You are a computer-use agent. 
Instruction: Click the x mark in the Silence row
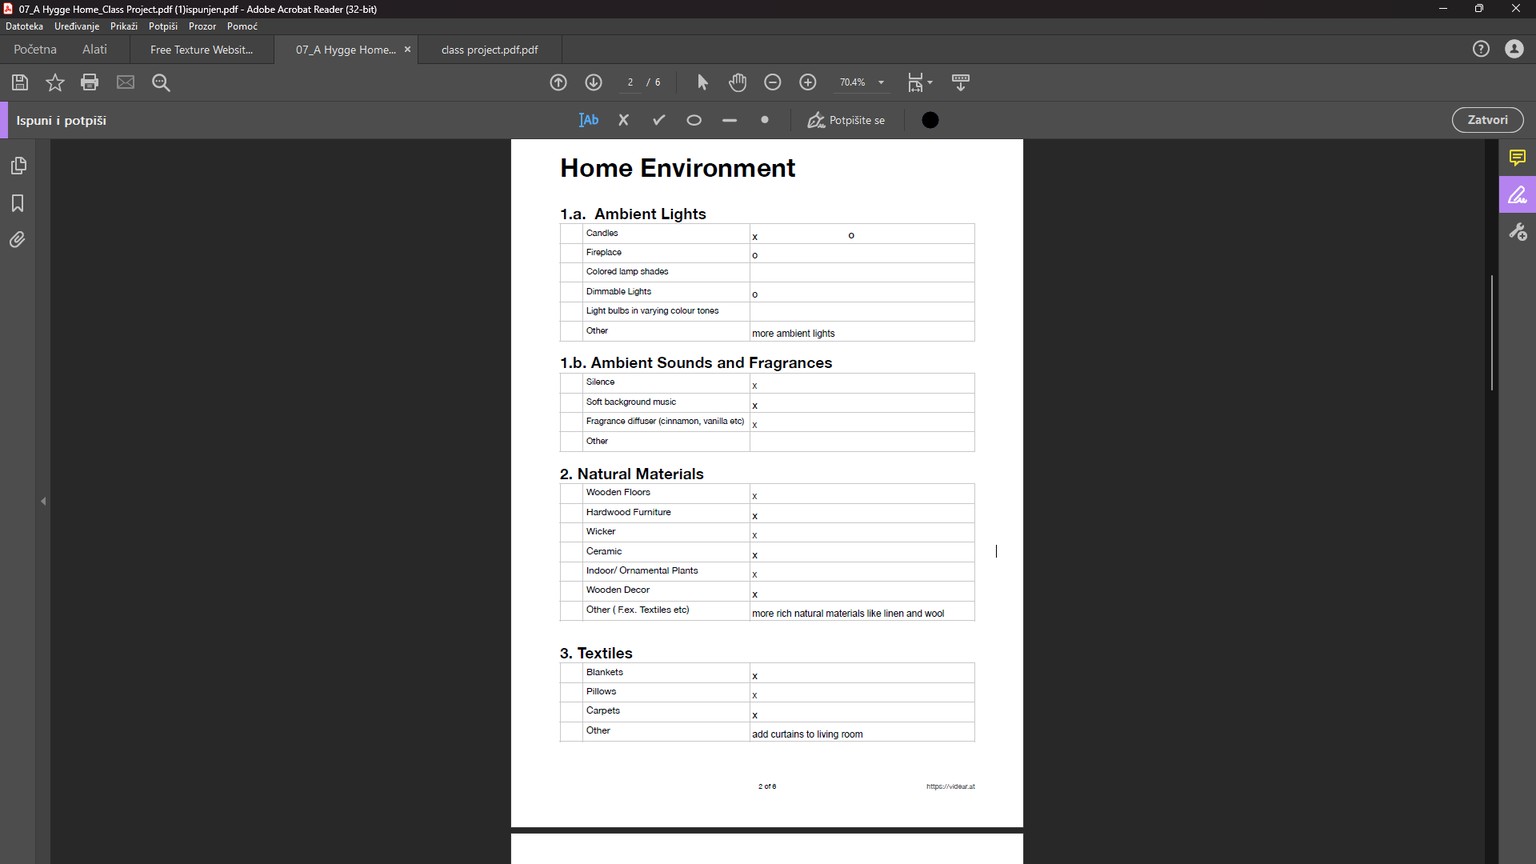click(x=755, y=386)
